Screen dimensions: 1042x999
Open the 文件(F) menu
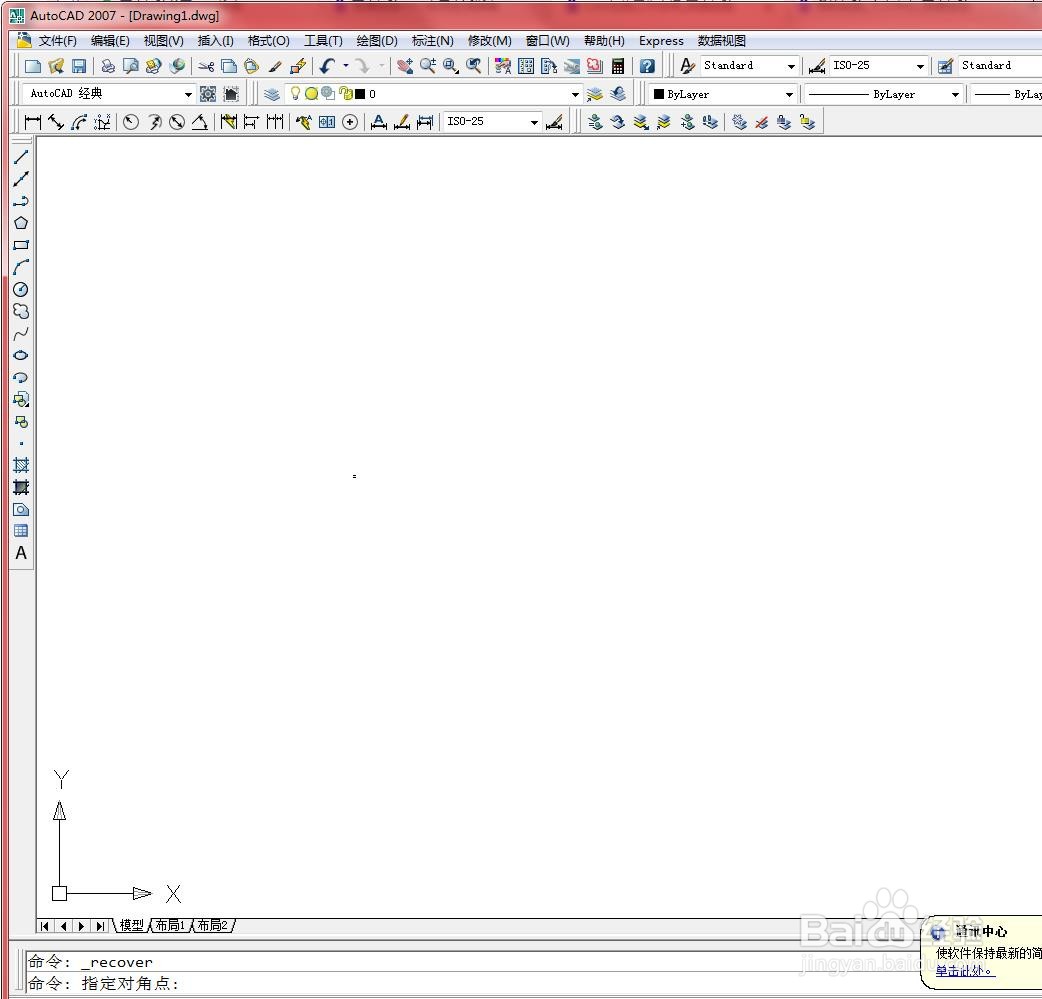pos(57,41)
